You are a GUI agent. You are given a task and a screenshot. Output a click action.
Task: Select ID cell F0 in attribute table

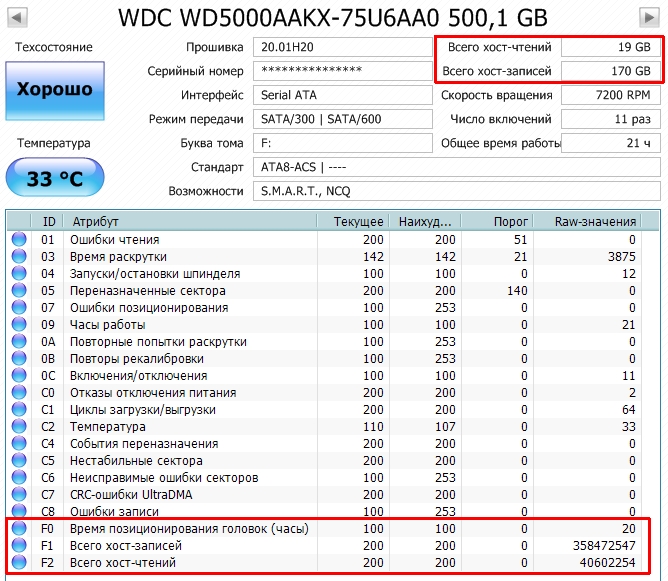(47, 529)
